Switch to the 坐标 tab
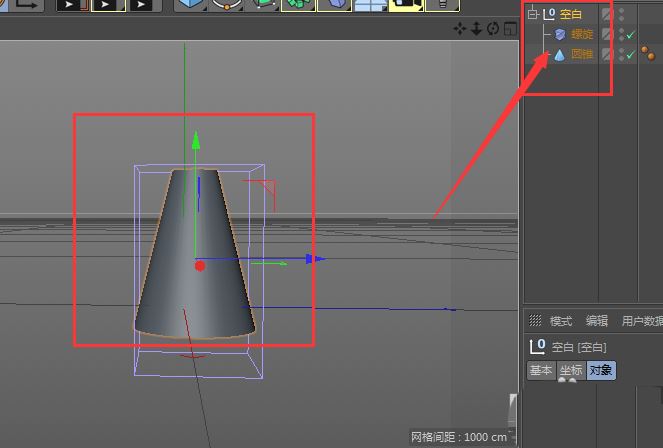 coord(571,370)
